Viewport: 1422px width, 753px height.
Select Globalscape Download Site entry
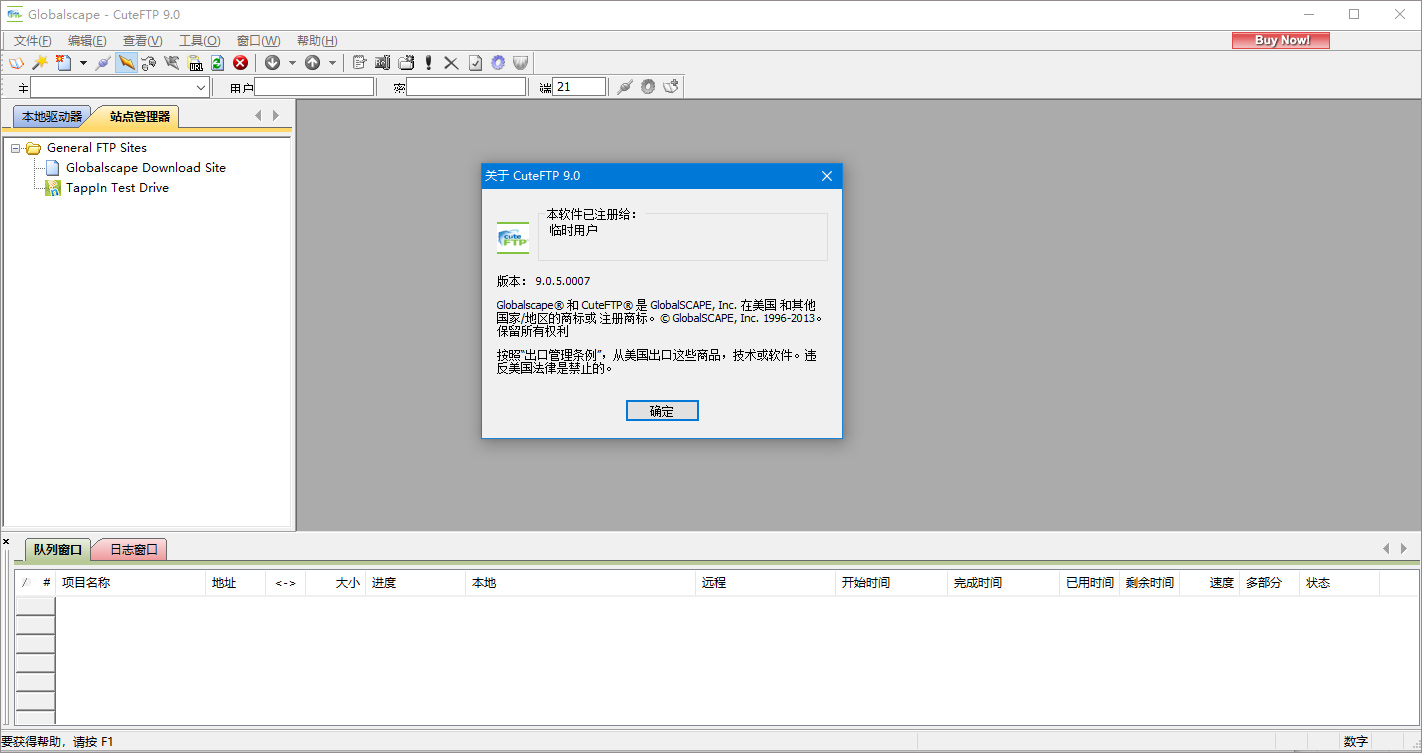[x=146, y=168]
